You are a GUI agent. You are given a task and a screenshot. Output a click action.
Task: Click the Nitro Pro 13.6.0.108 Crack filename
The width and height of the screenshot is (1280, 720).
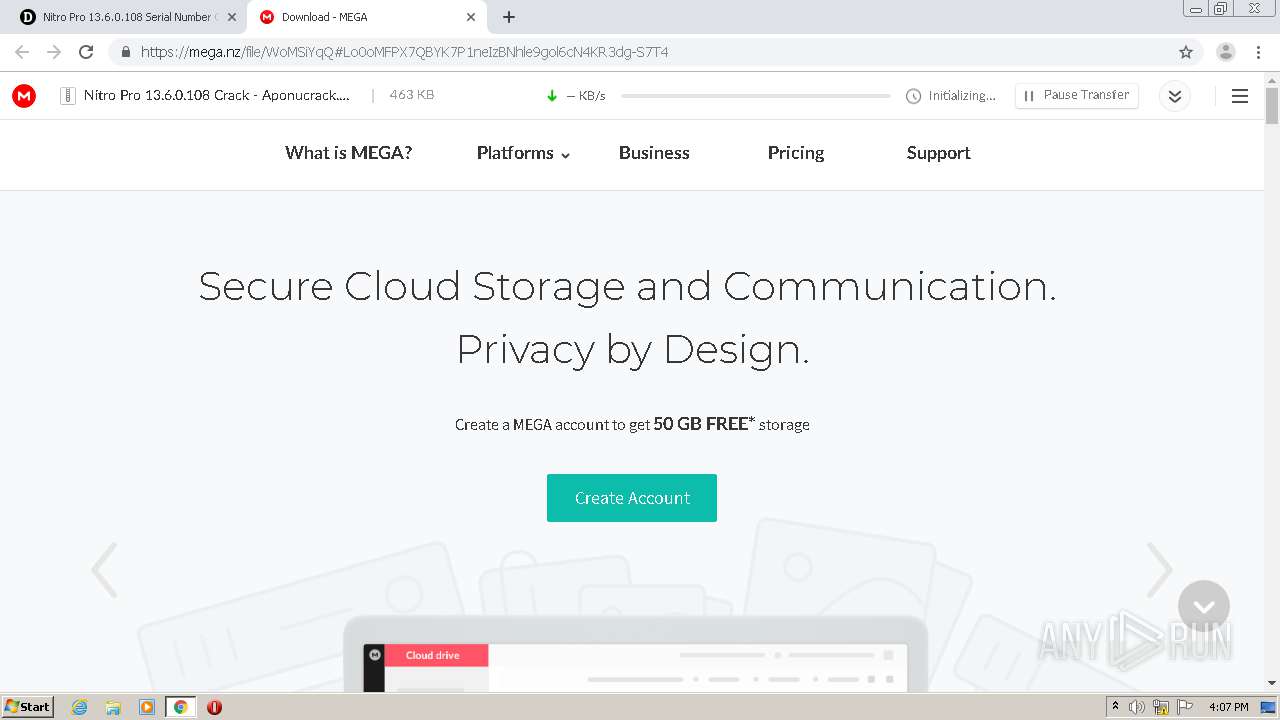click(217, 95)
